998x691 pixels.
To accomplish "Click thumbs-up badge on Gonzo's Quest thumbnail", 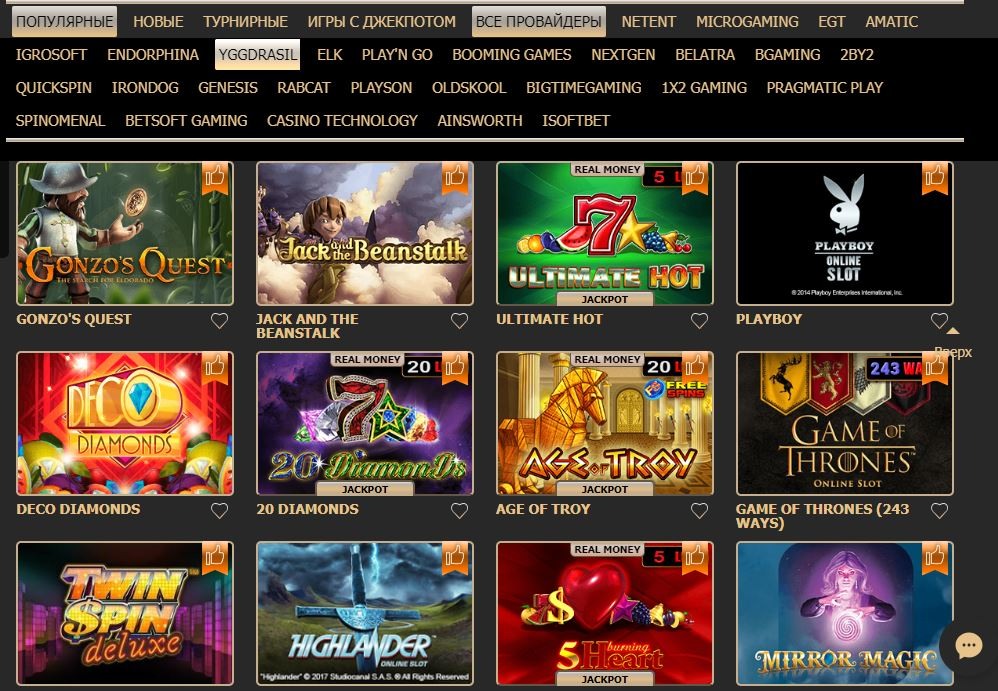I will coord(215,177).
